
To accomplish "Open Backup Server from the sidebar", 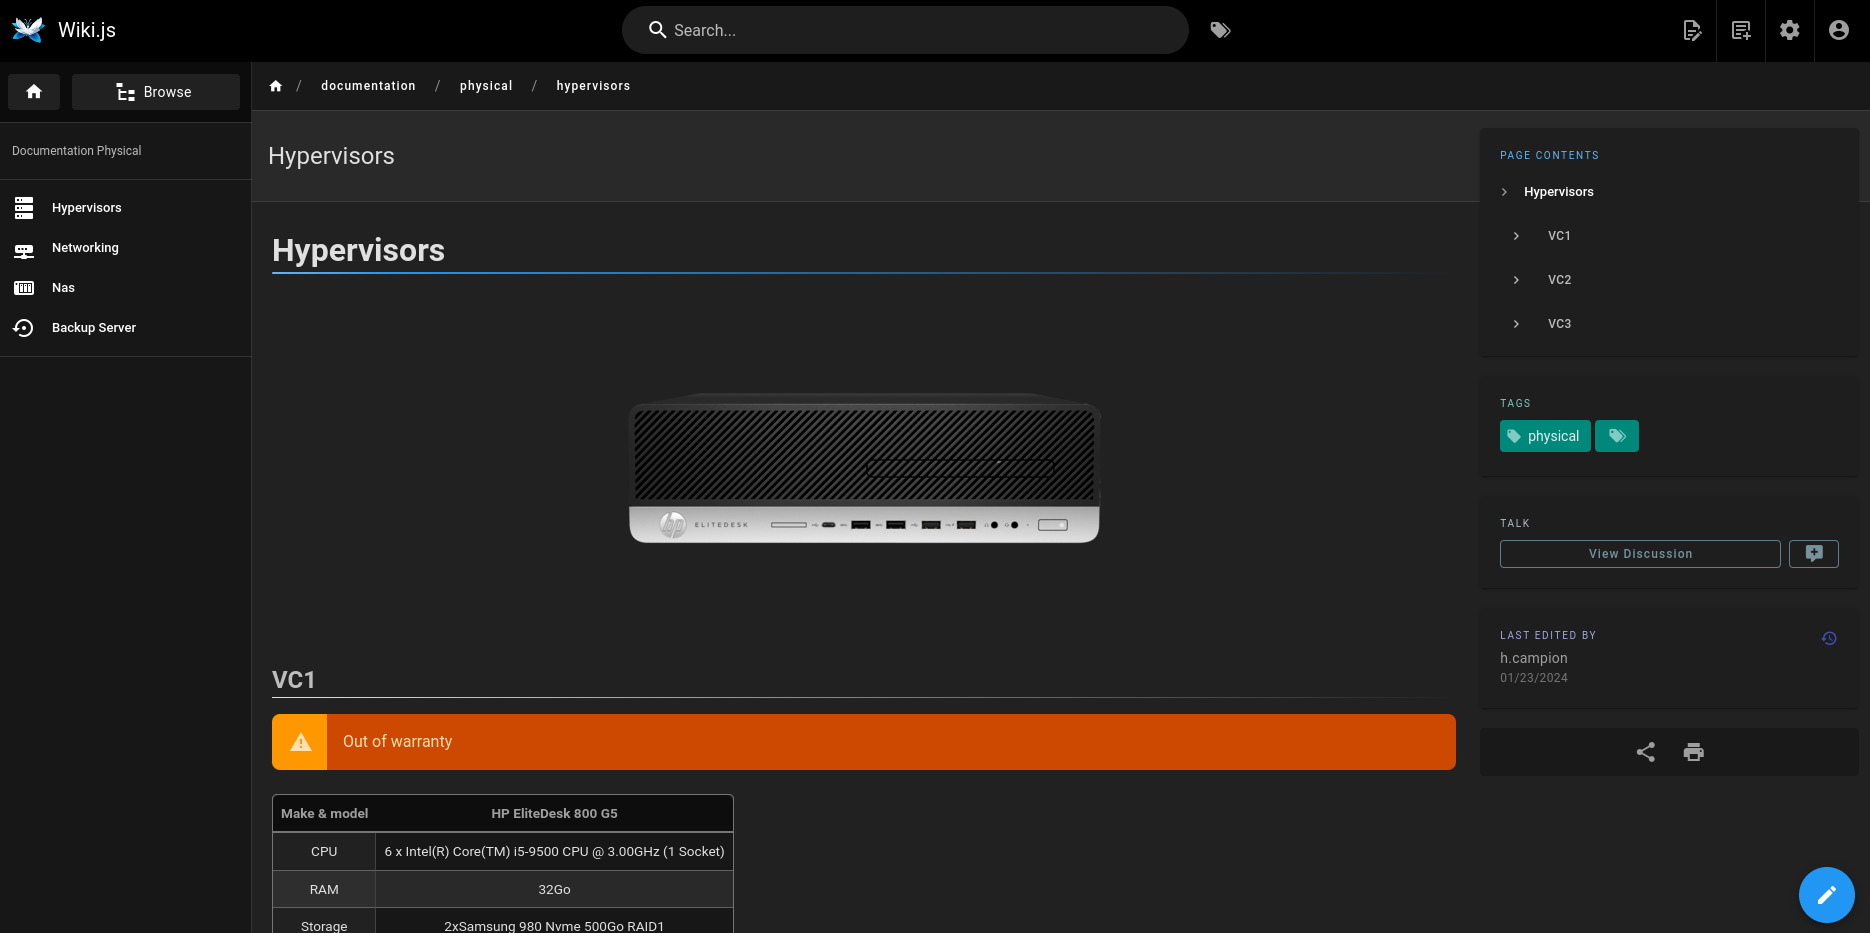I will click(x=125, y=328).
